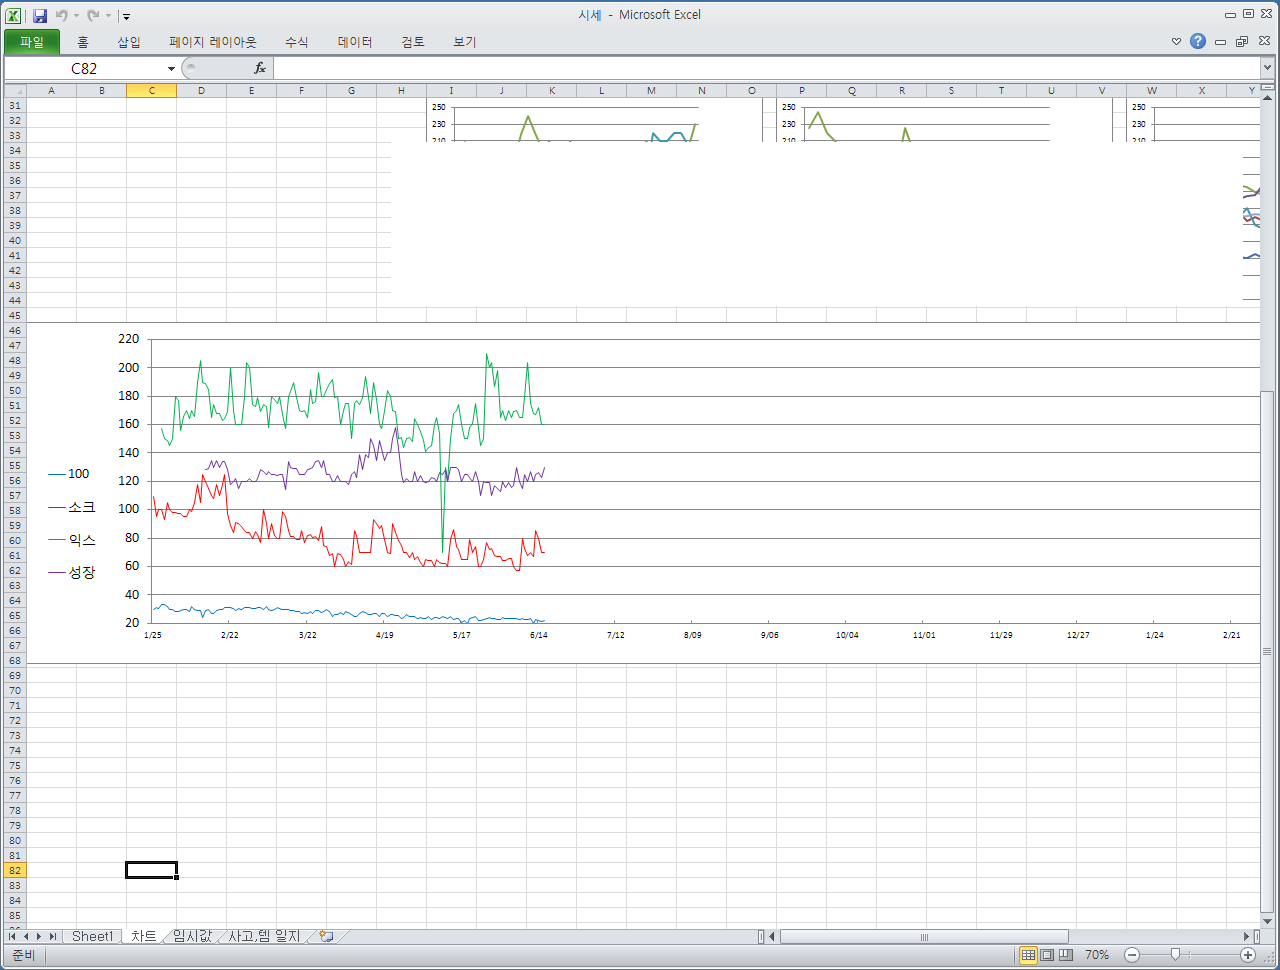Click the 70% zoom level button
This screenshot has width=1280, height=970.
coord(1097,955)
